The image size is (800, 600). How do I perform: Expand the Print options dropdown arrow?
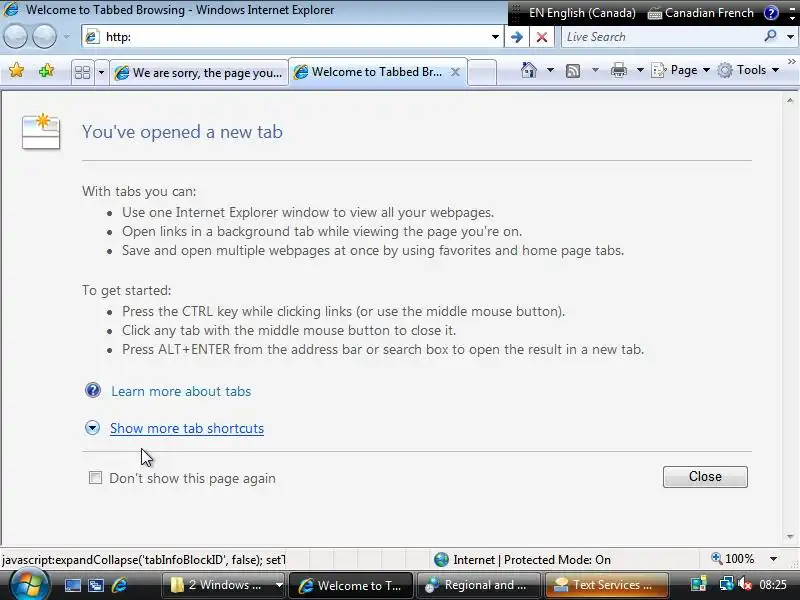coord(640,70)
